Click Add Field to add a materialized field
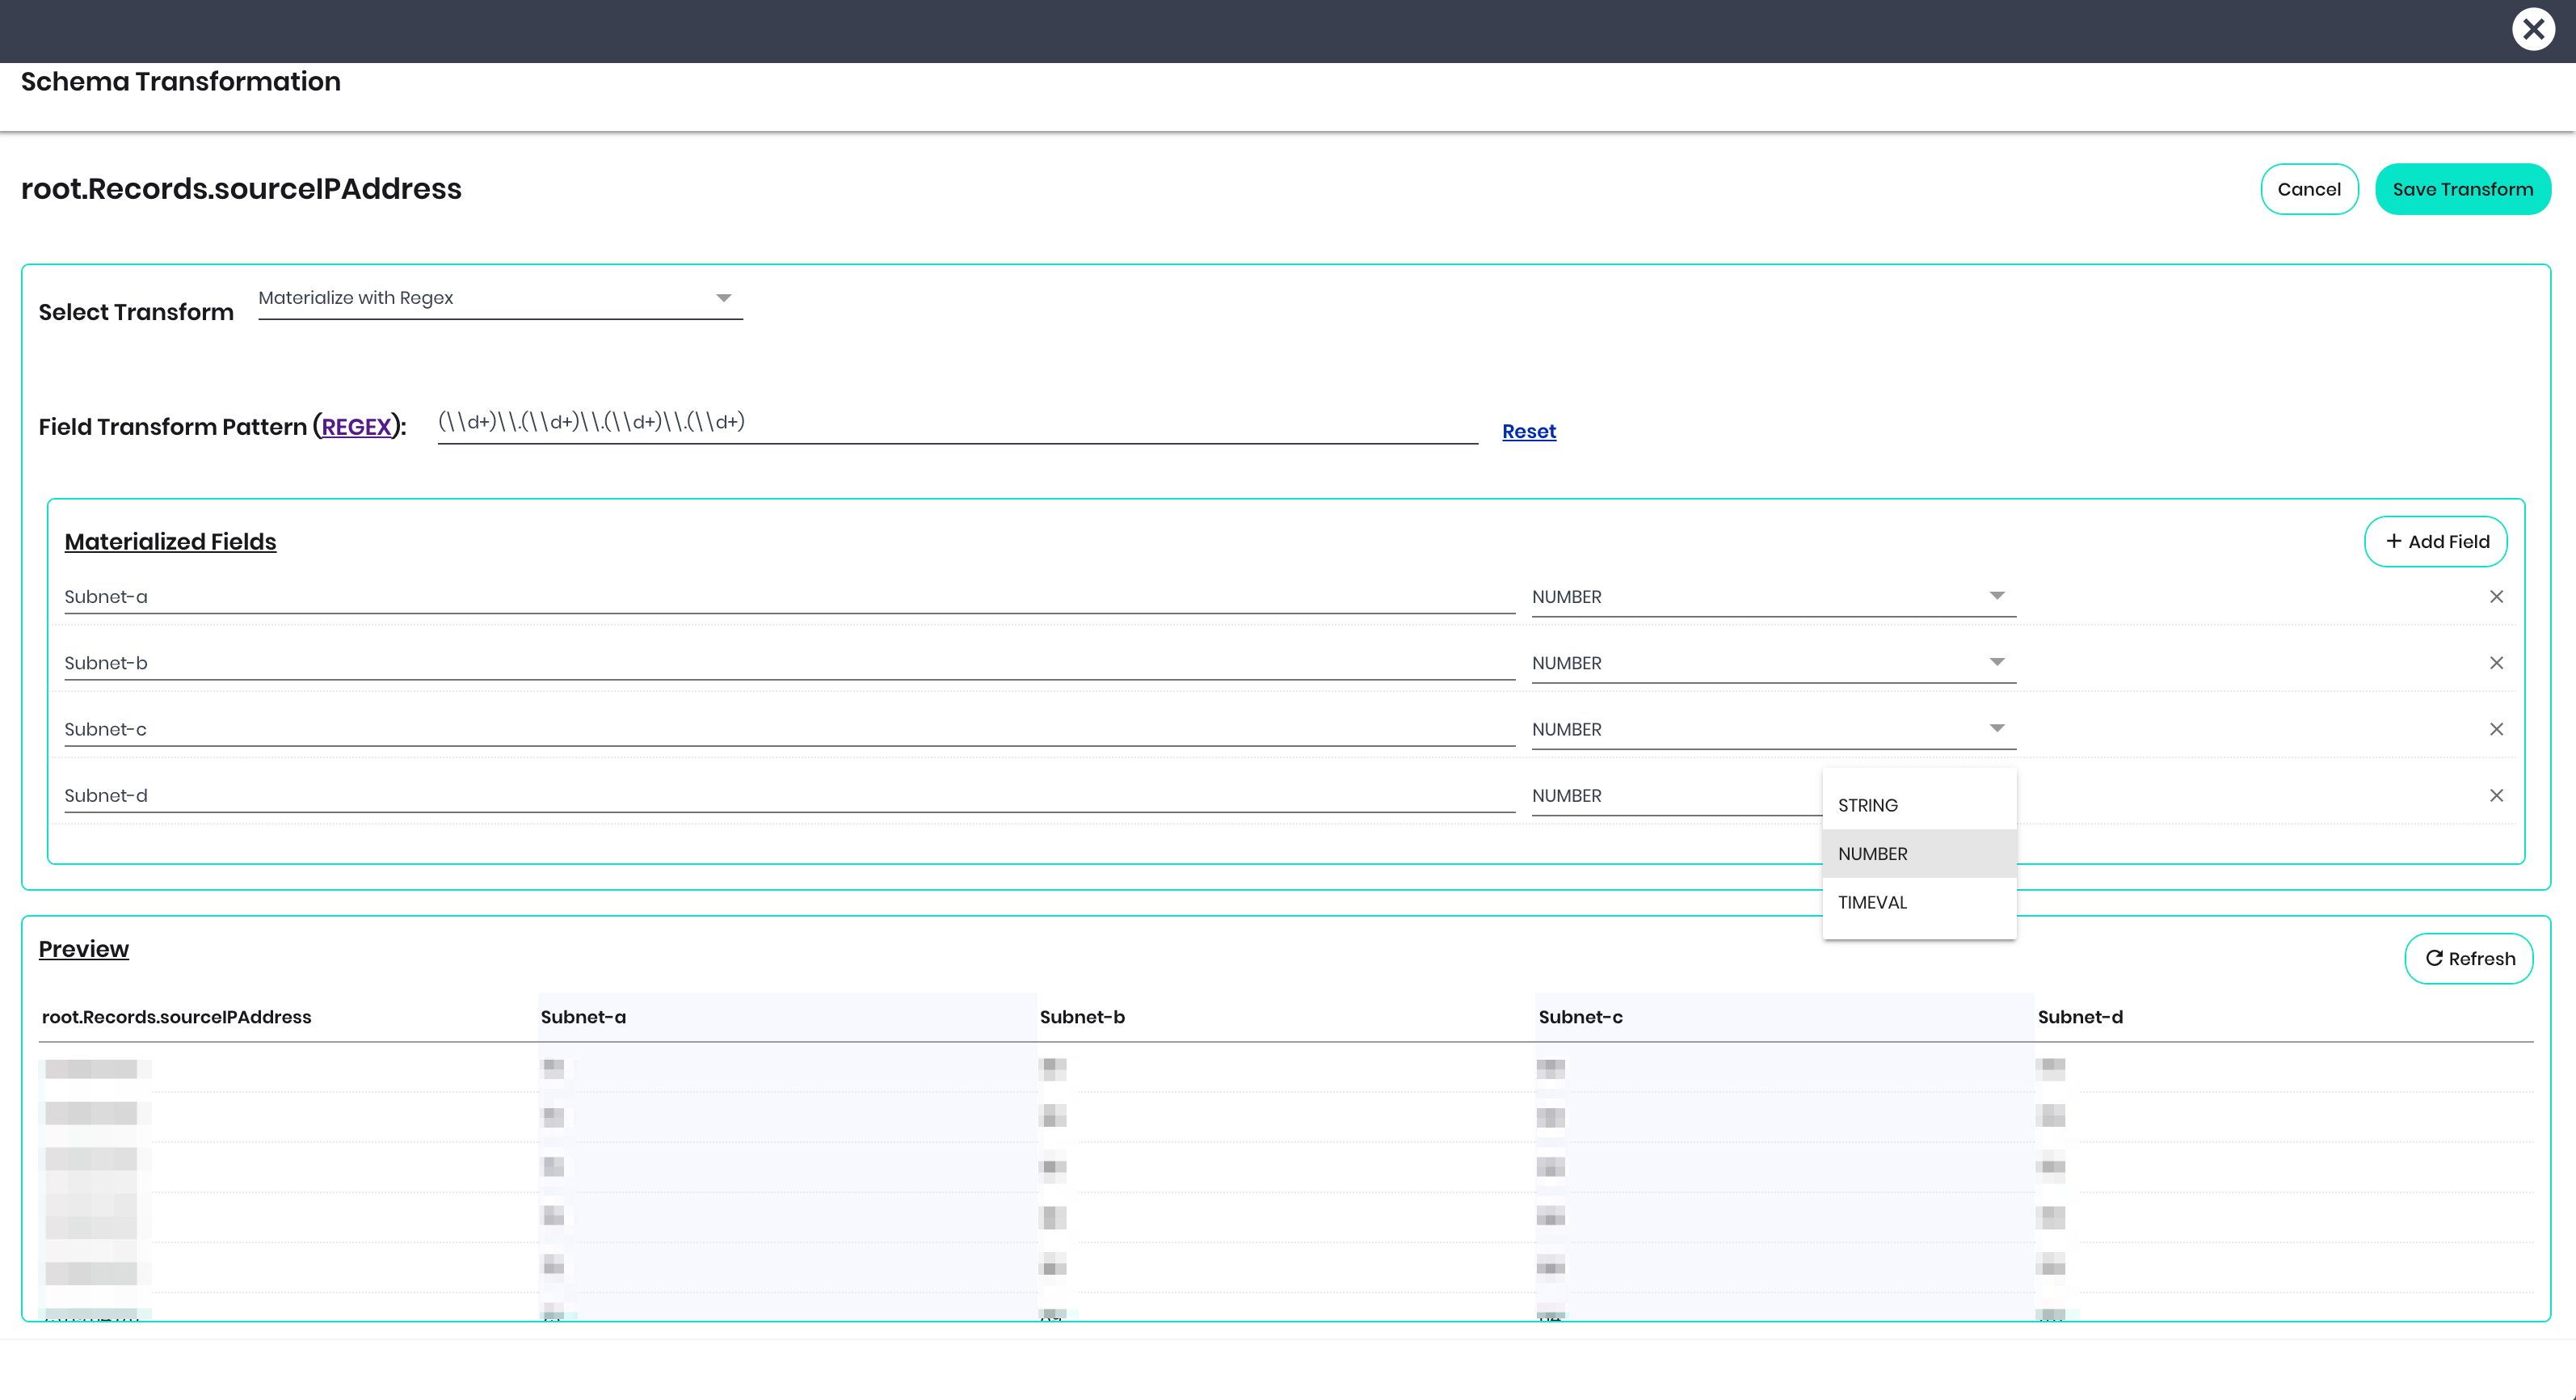The height and width of the screenshot is (1400, 2576). point(2436,541)
